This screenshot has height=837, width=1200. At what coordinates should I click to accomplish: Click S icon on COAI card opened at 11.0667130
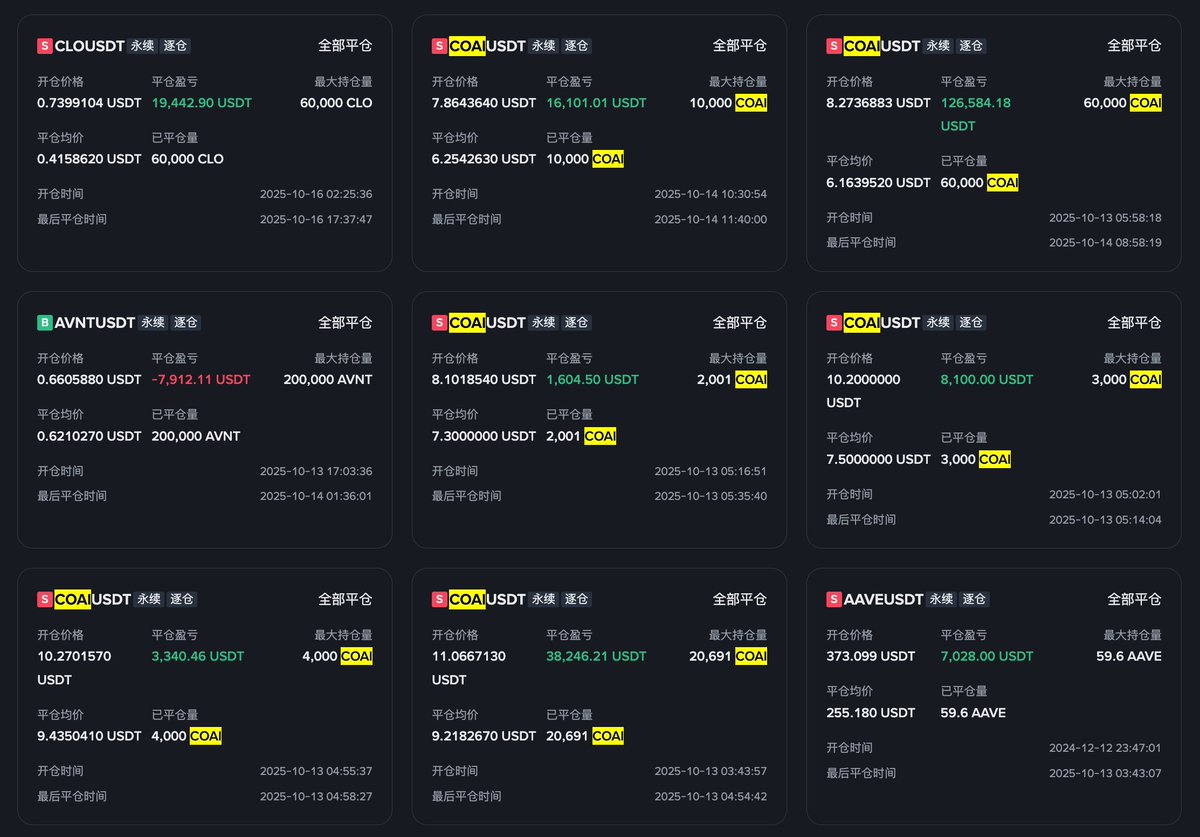[439, 599]
